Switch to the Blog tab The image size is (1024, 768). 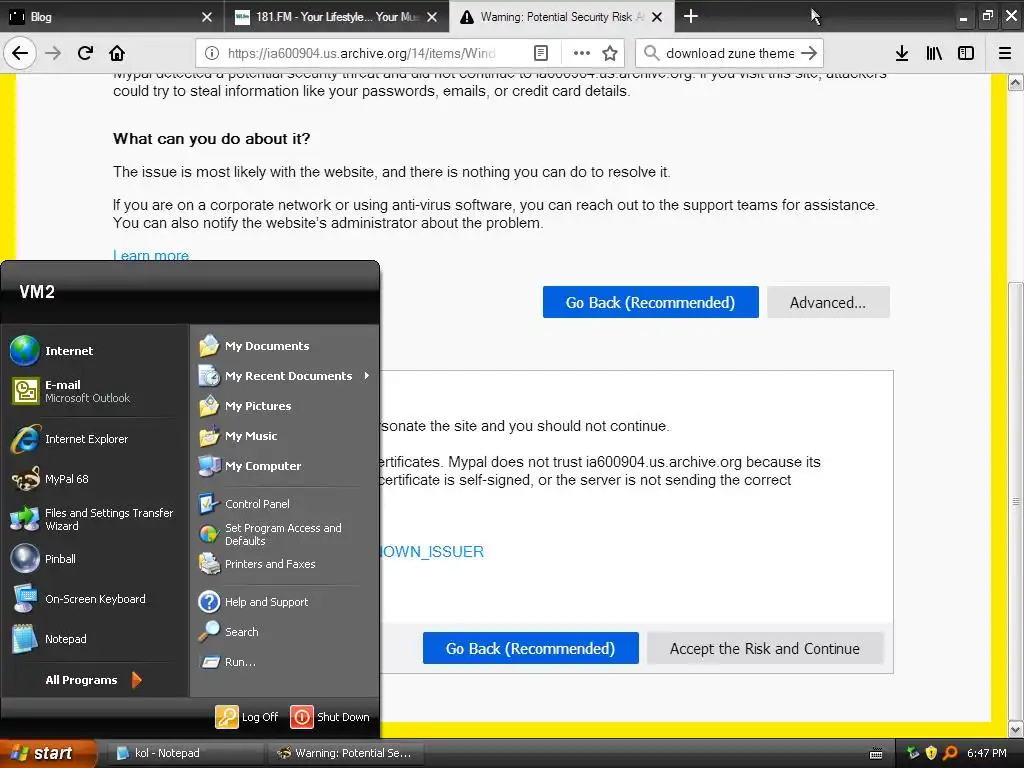coord(112,16)
